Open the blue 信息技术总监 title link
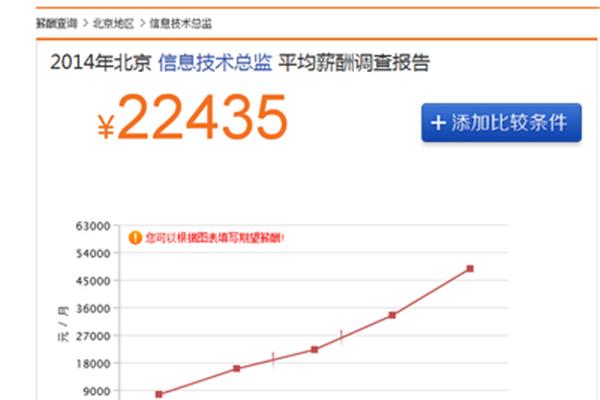Viewport: 600px width, 400px height. coord(215,62)
